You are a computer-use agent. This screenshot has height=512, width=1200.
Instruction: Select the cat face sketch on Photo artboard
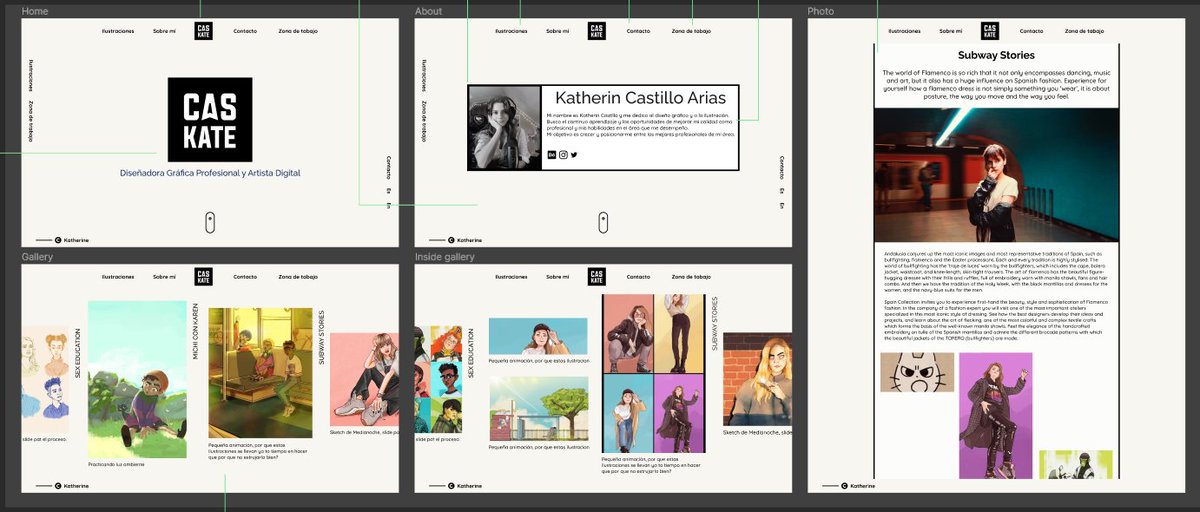coord(917,372)
